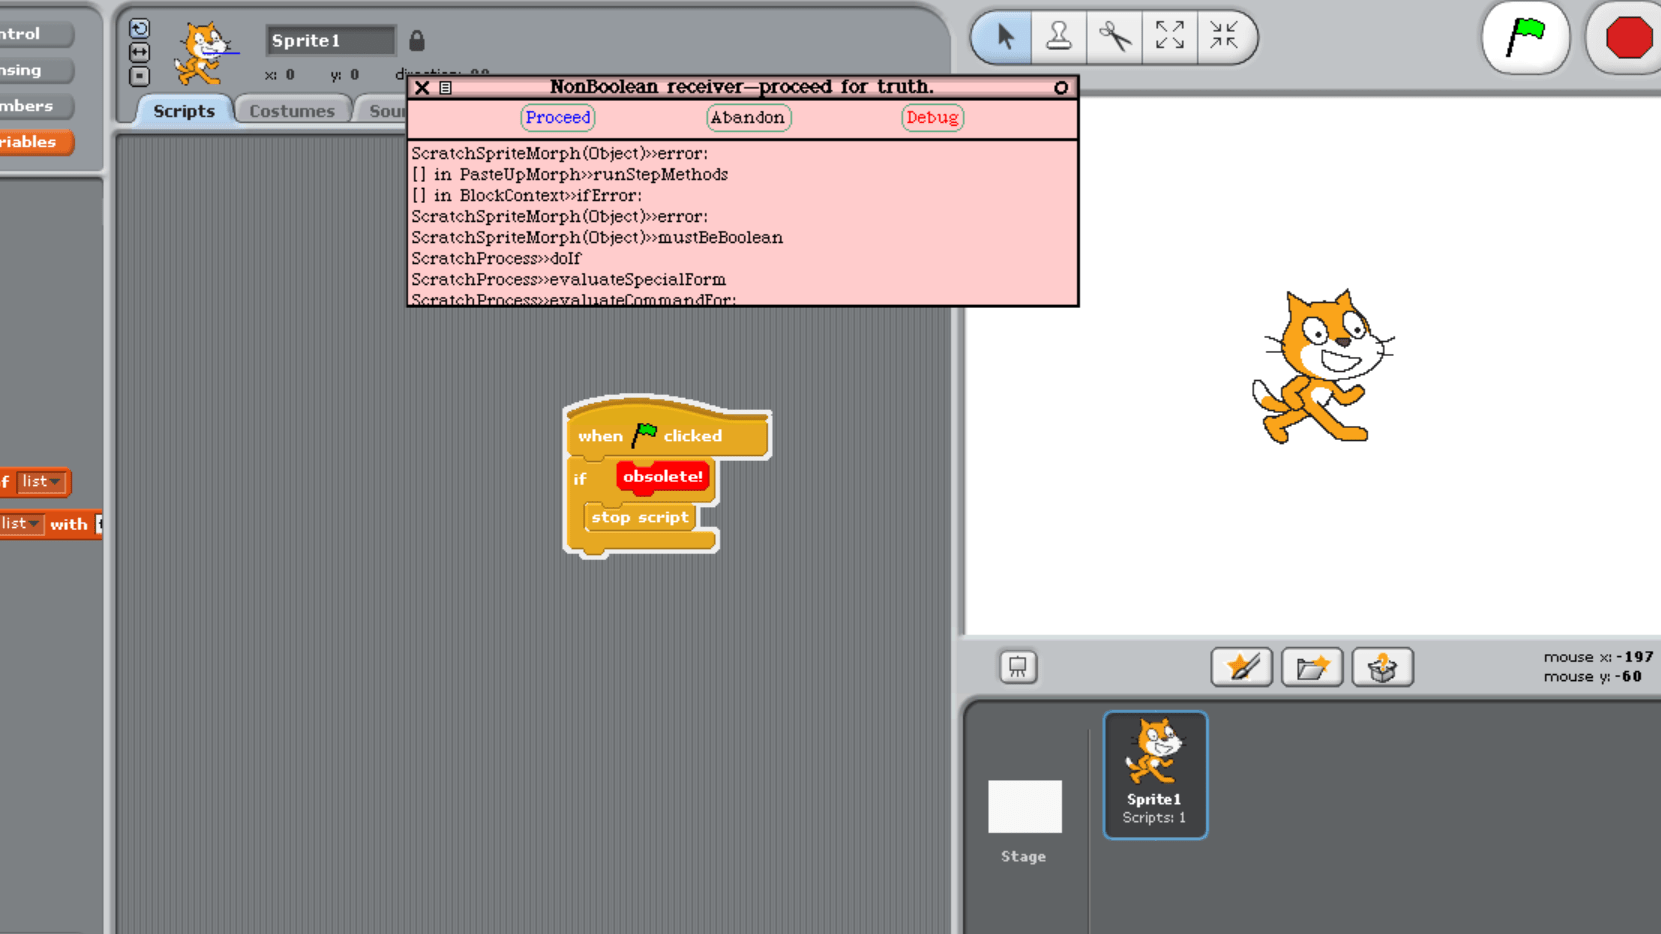Image resolution: width=1661 pixels, height=934 pixels.
Task: Set rotation style to can rotate
Action: [x=139, y=28]
